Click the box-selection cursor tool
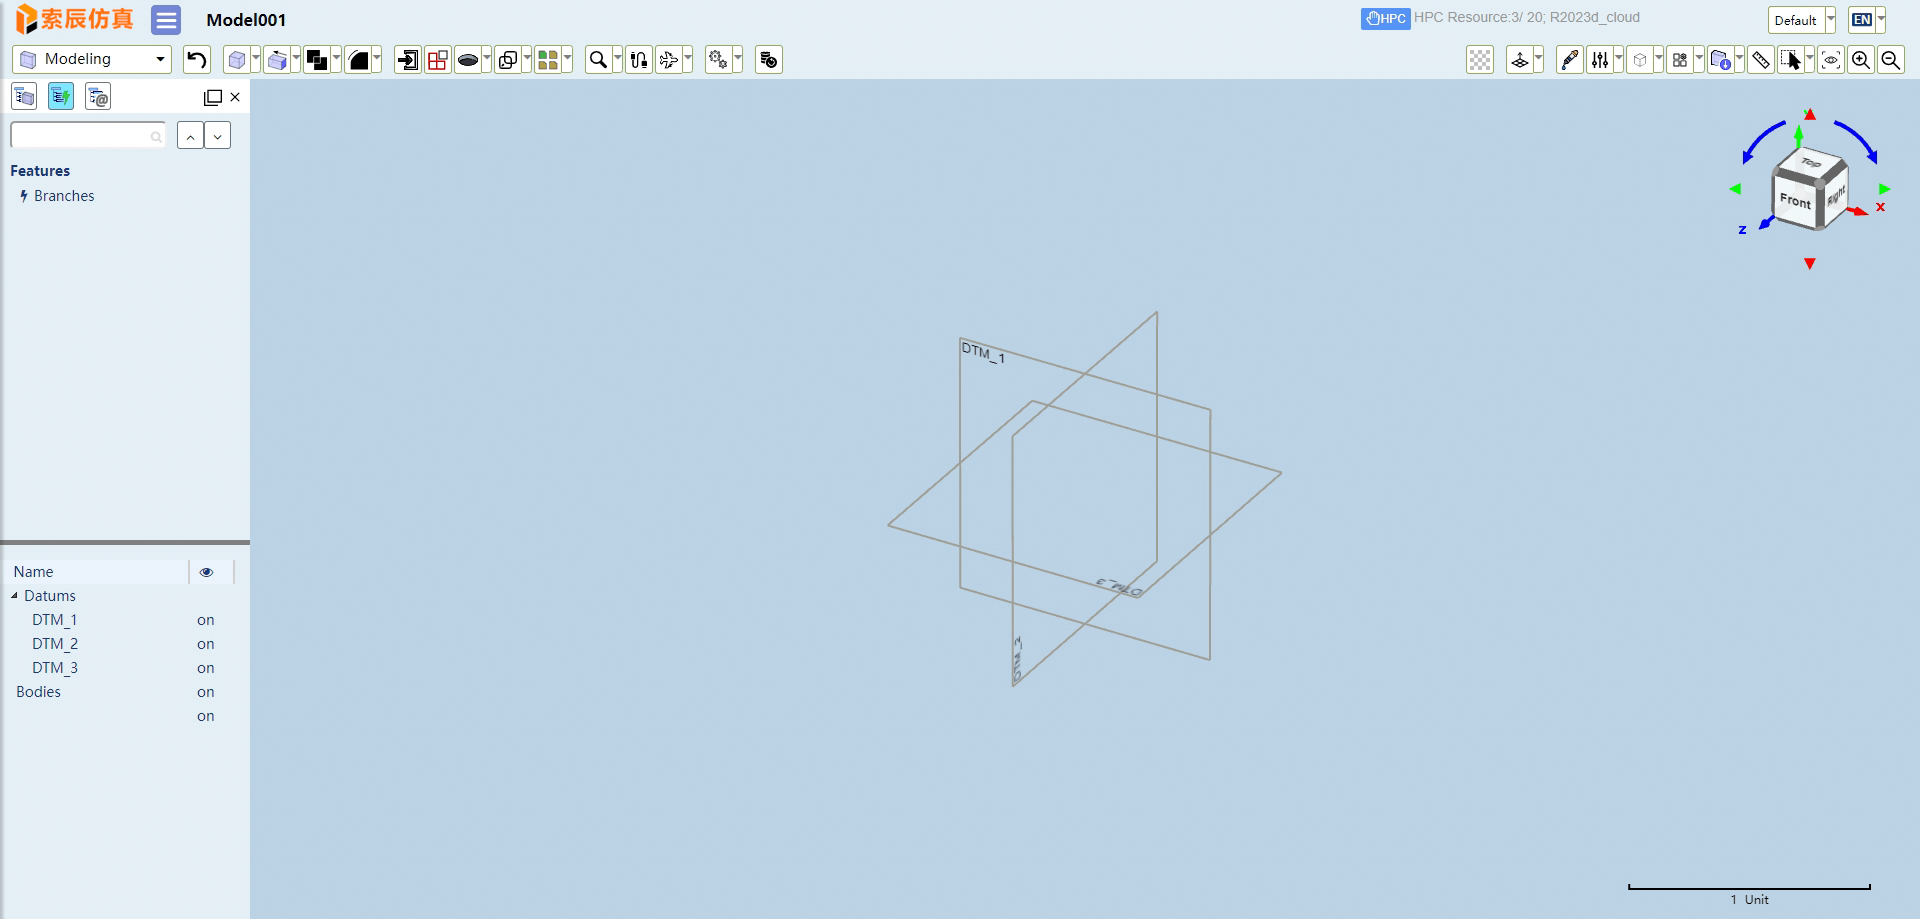This screenshot has width=1920, height=919. (x=1791, y=60)
